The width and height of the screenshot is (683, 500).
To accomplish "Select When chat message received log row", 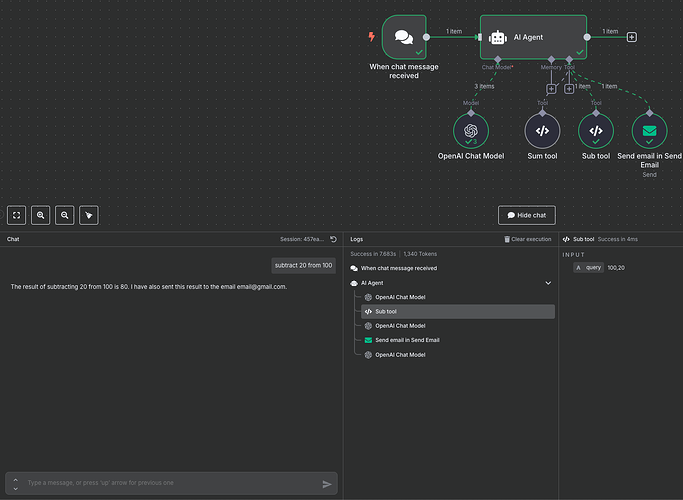I will (x=452, y=268).
